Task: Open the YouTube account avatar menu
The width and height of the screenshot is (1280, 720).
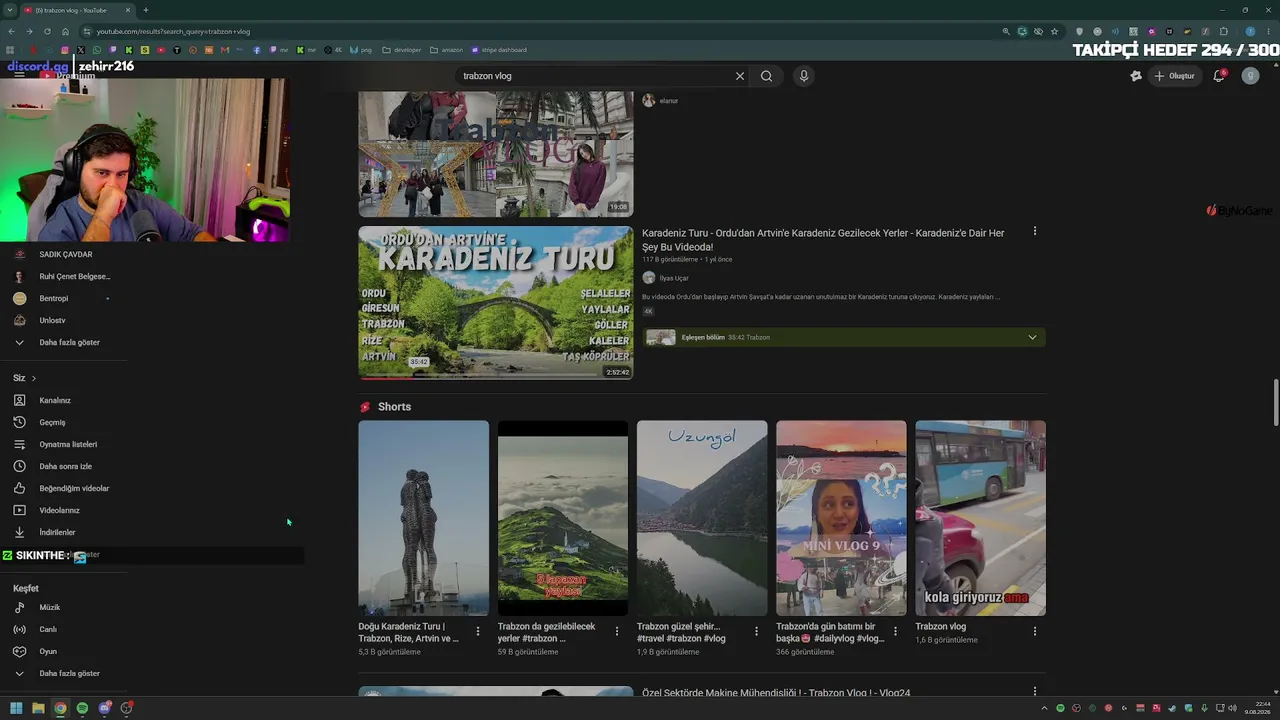Action: (x=1250, y=76)
